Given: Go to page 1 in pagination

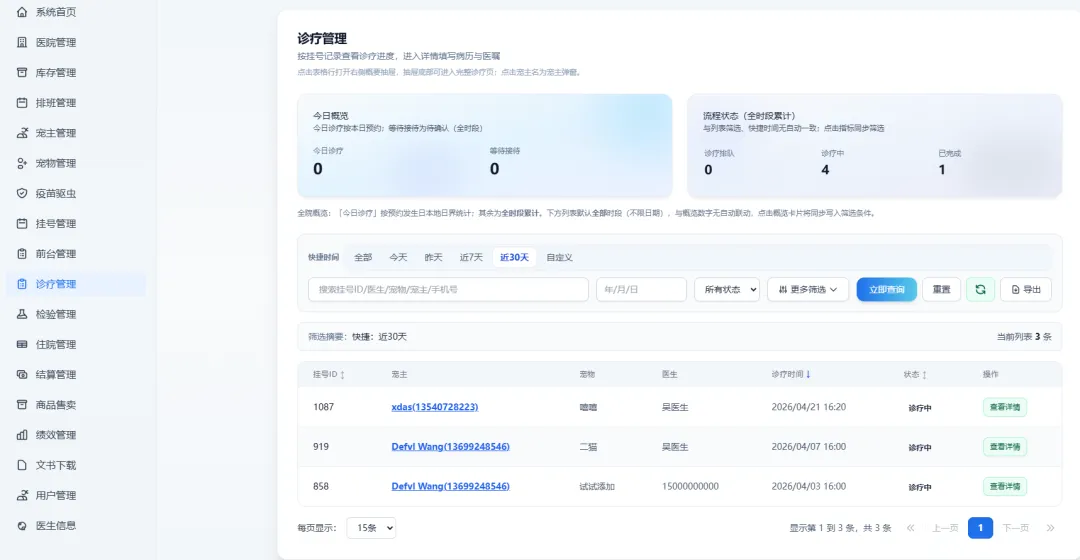Looking at the screenshot, I should click(980, 528).
